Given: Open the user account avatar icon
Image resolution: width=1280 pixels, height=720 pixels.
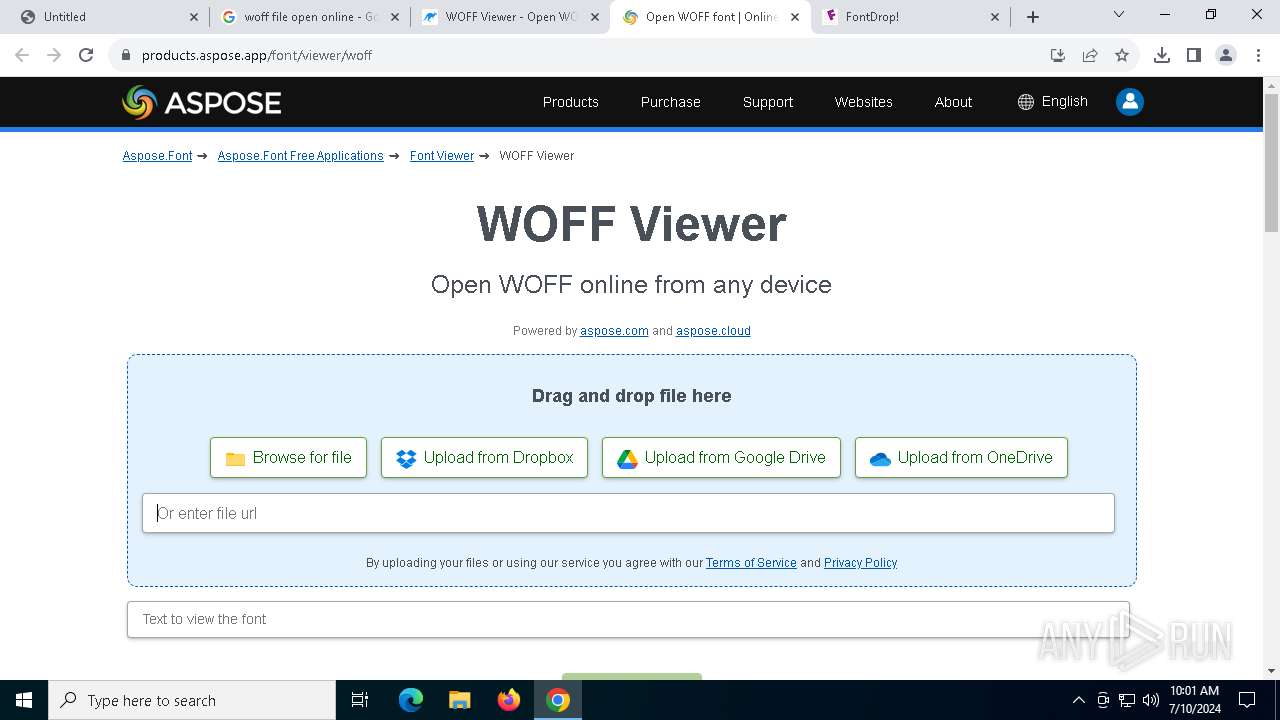Looking at the screenshot, I should coord(1130,102).
